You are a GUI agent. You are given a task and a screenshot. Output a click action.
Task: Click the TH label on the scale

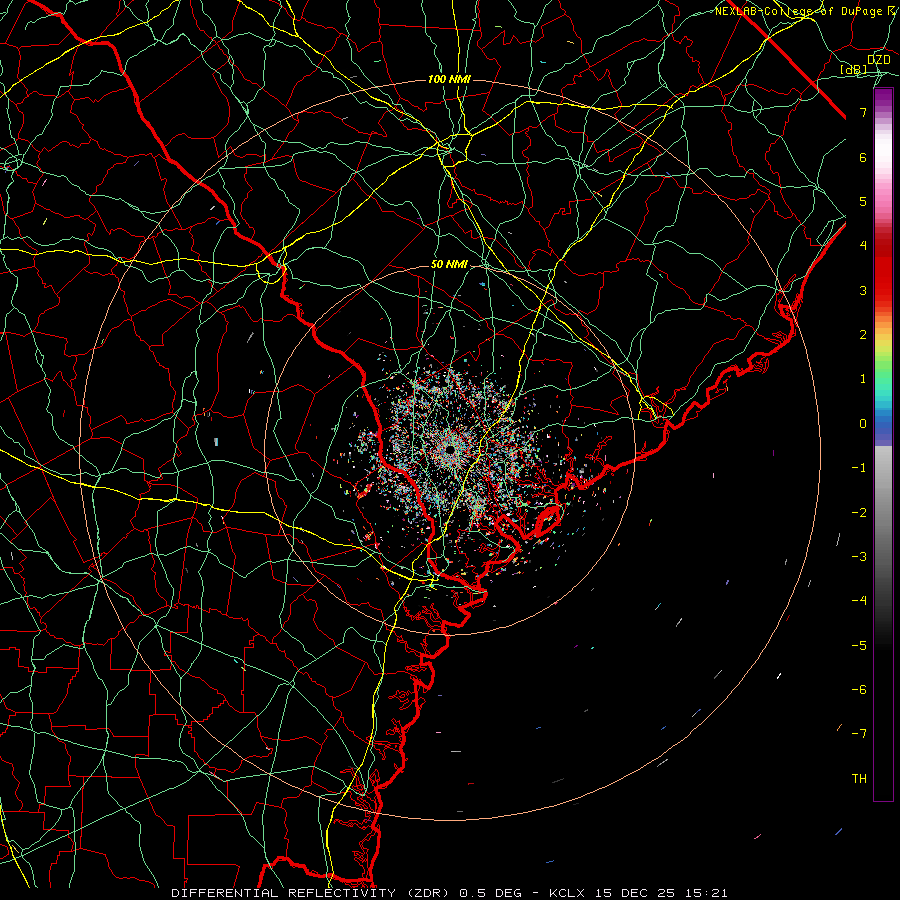point(859,779)
